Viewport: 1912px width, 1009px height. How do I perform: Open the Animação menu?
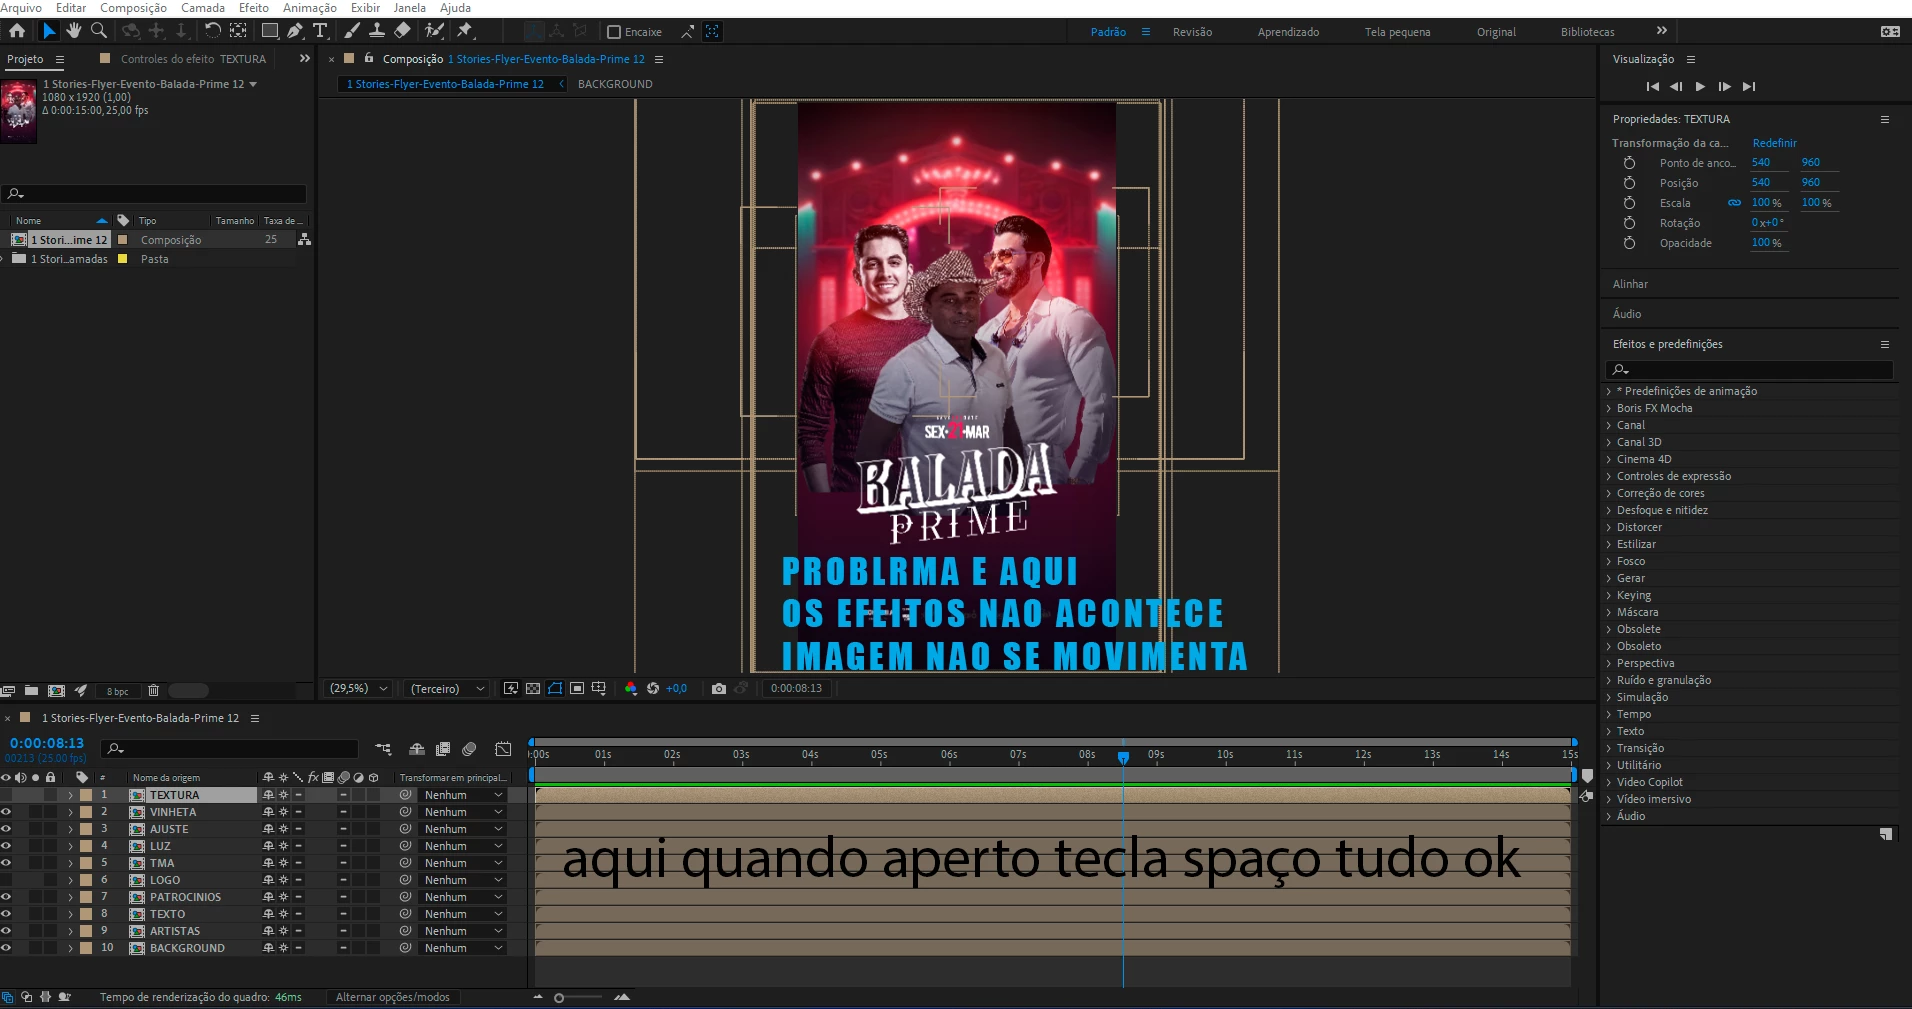310,8
